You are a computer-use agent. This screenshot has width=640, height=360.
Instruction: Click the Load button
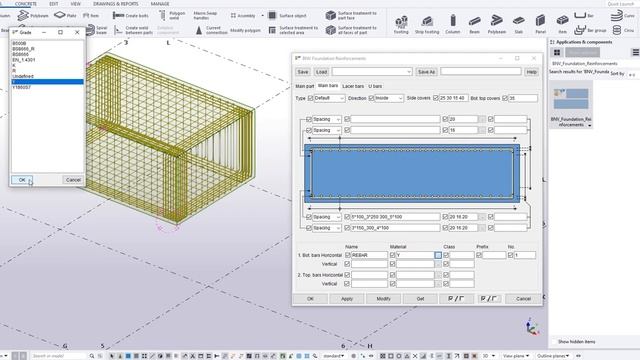click(x=321, y=72)
